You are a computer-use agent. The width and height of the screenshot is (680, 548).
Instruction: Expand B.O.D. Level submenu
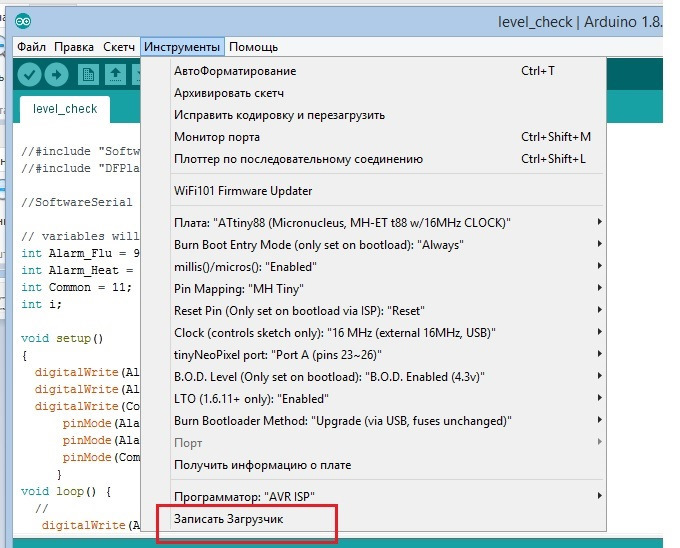(x=373, y=377)
